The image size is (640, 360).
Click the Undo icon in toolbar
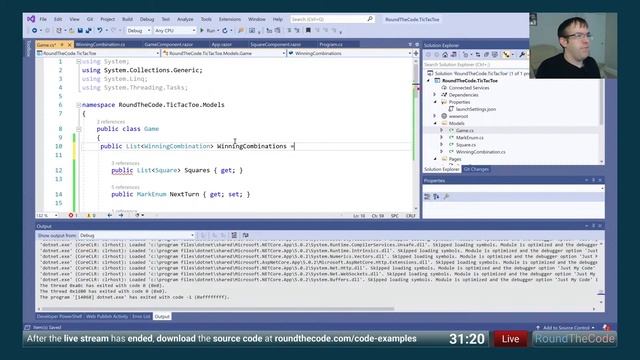coord(100,31)
